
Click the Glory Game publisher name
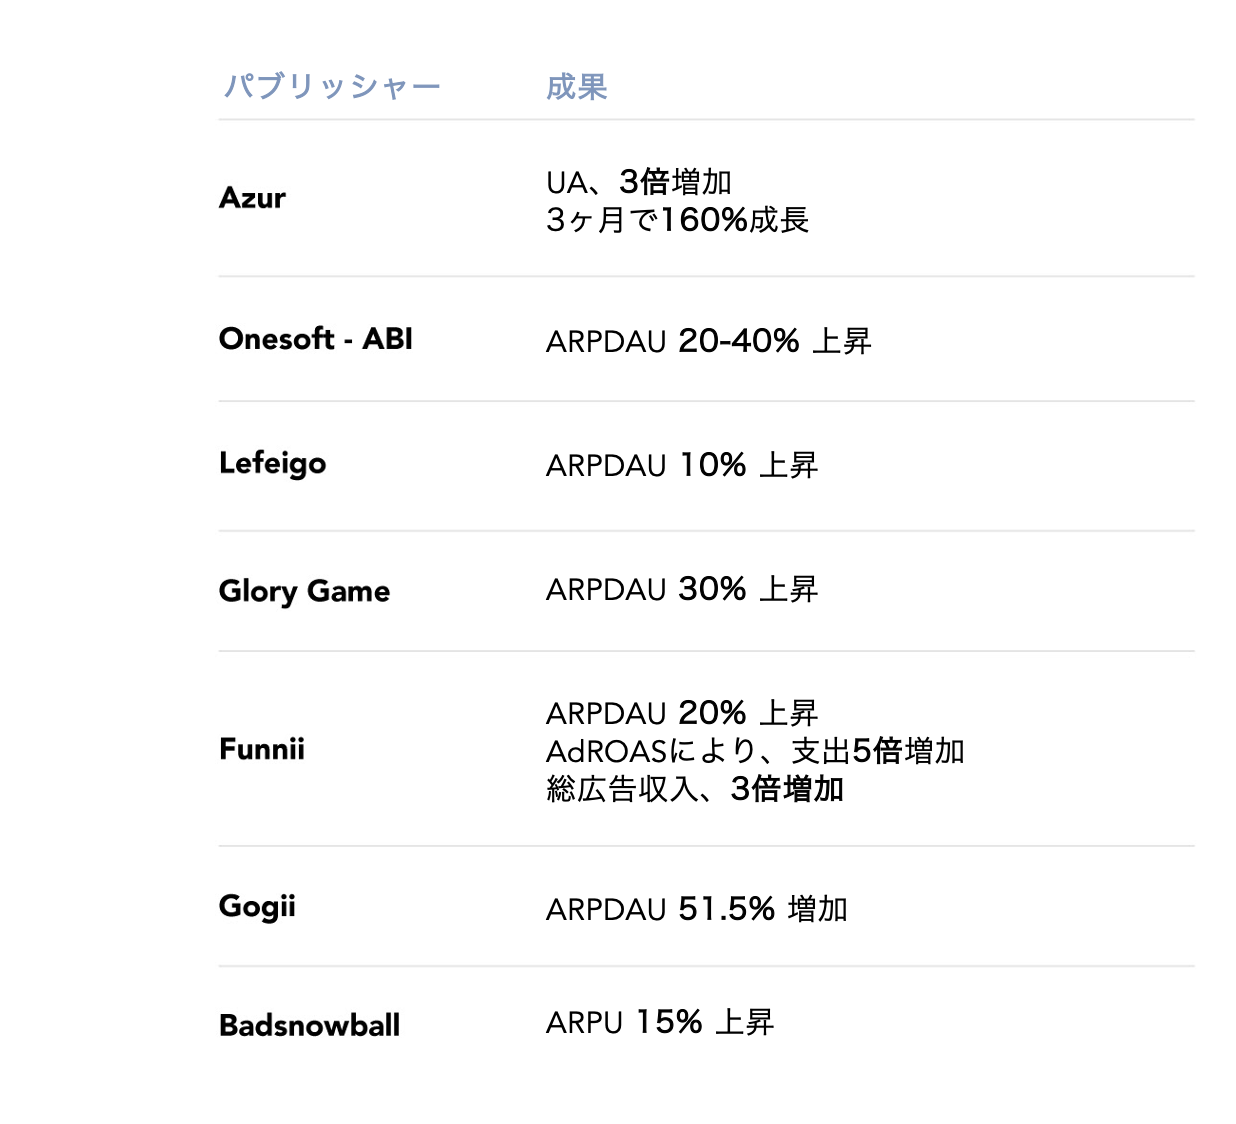(304, 591)
